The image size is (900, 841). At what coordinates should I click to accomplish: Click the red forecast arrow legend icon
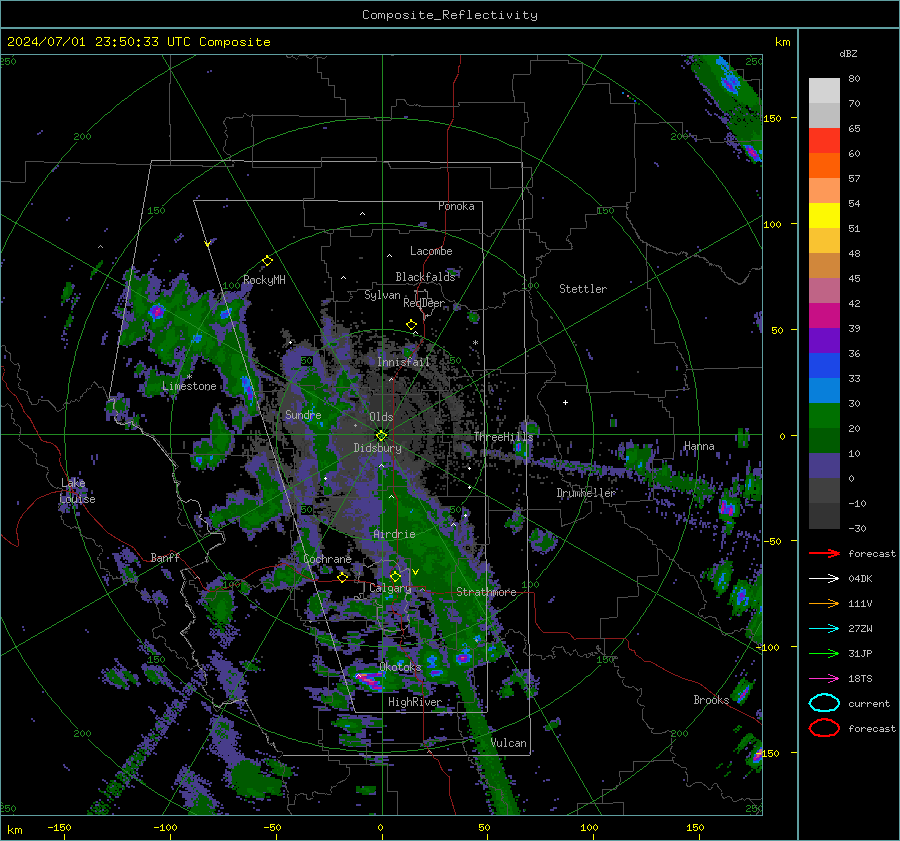point(824,553)
